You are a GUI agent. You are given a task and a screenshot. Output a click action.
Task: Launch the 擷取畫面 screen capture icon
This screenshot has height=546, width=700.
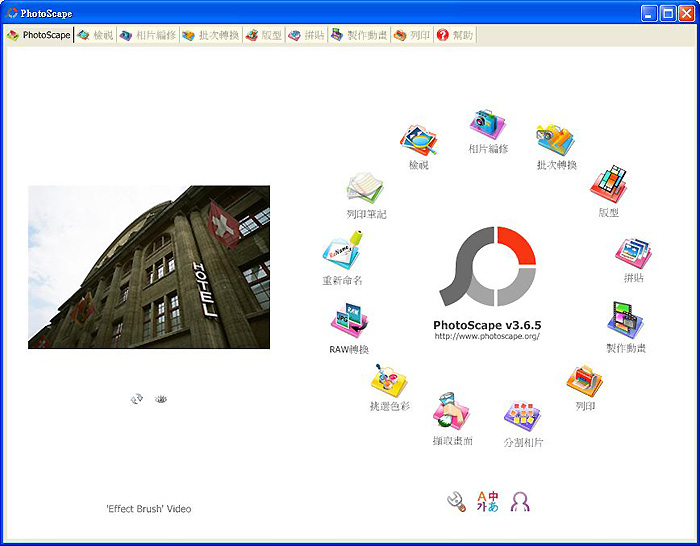[451, 412]
